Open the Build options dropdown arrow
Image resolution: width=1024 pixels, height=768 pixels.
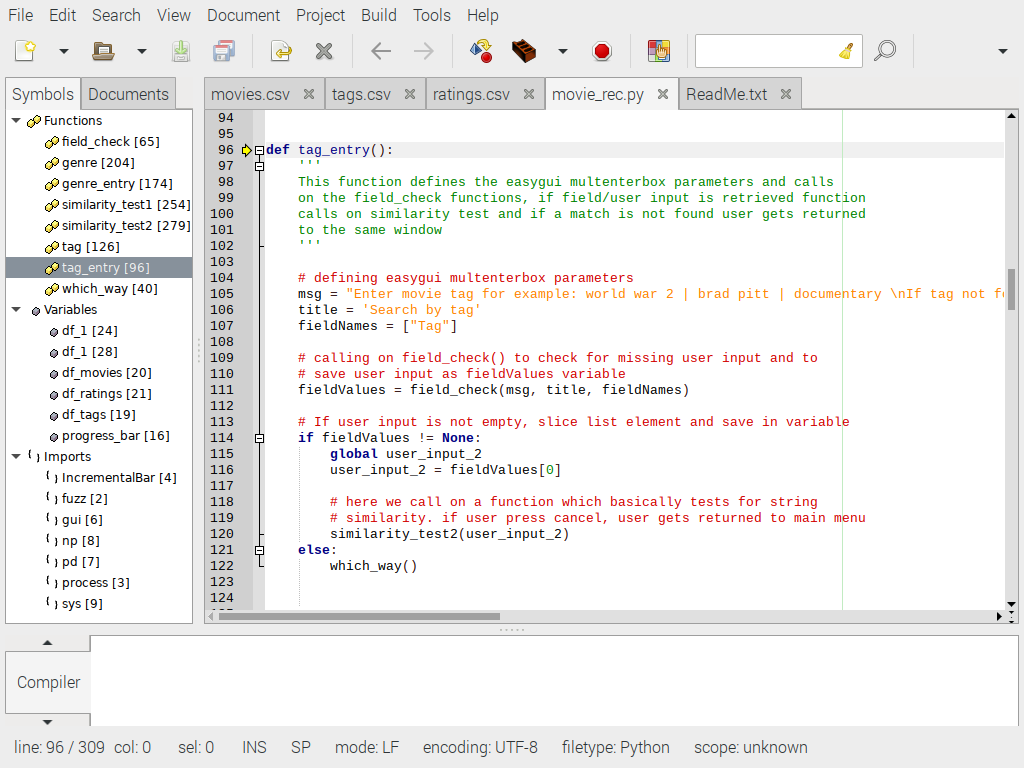[562, 50]
